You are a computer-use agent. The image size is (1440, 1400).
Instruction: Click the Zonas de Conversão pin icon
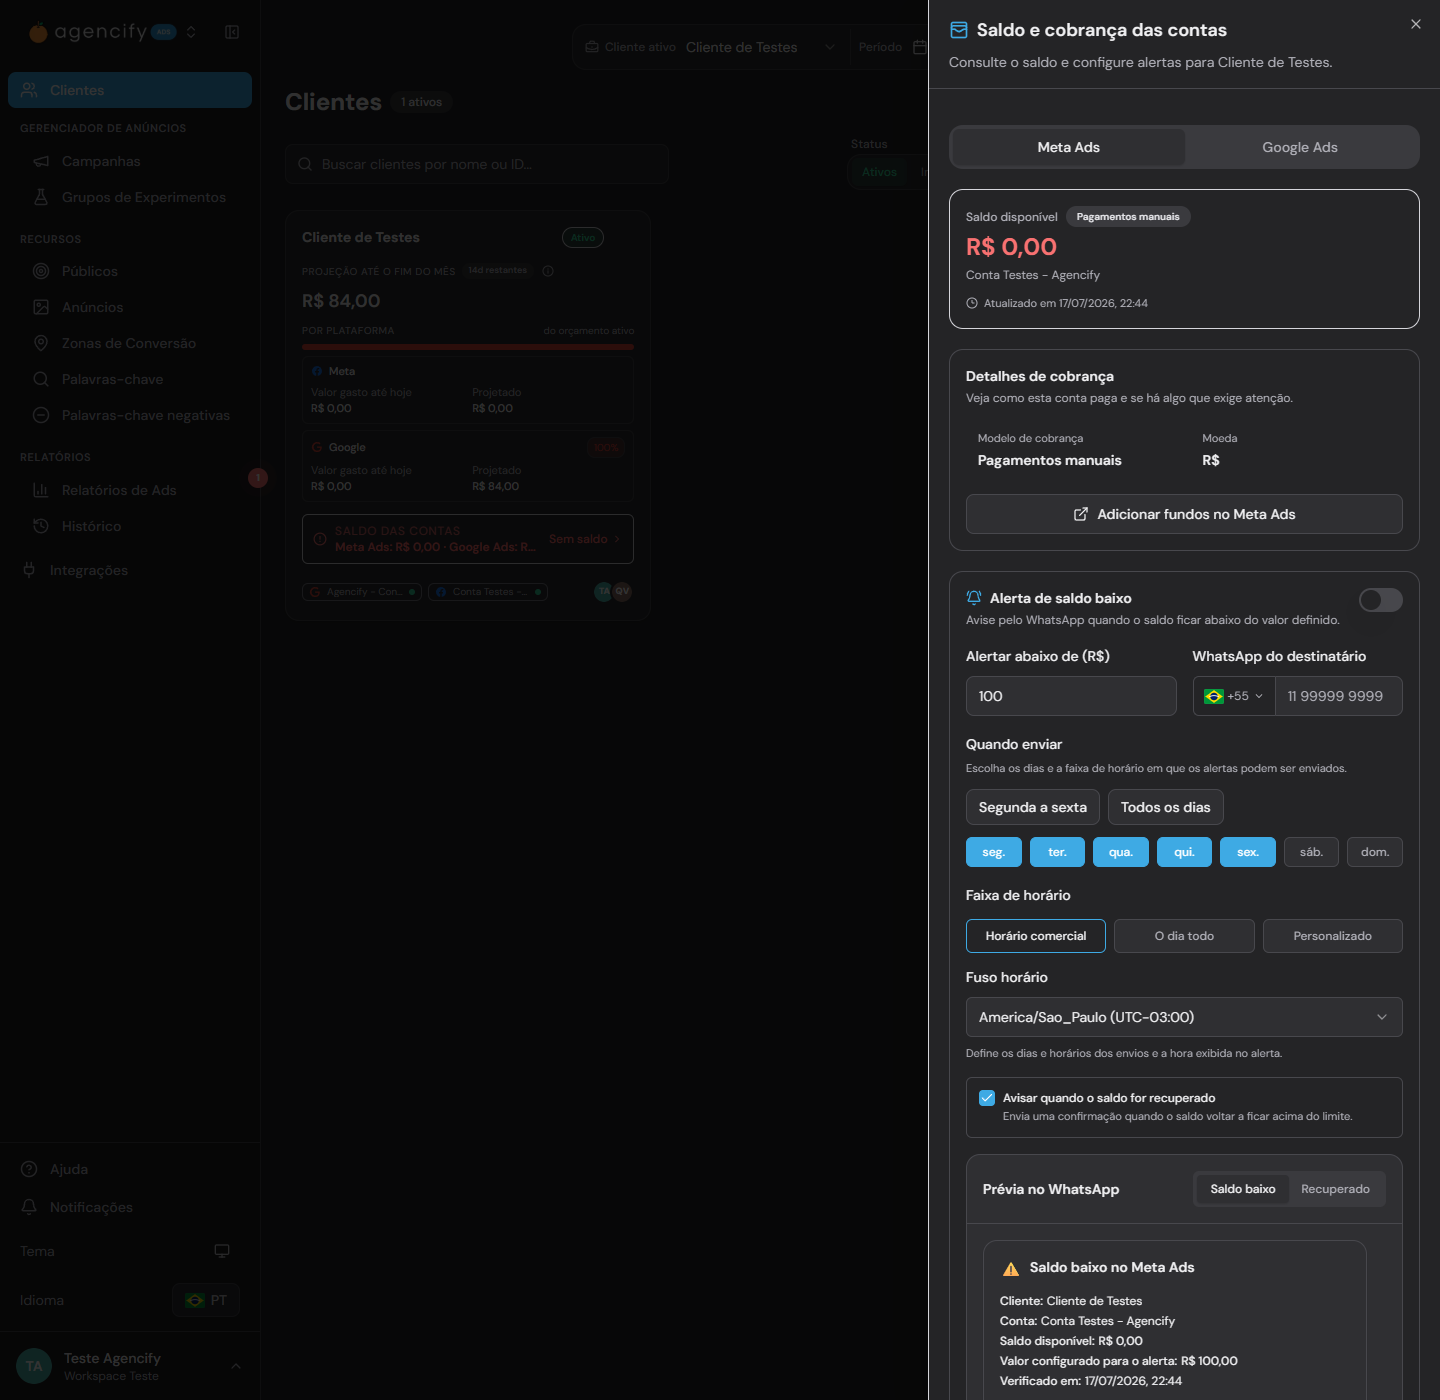coord(41,343)
